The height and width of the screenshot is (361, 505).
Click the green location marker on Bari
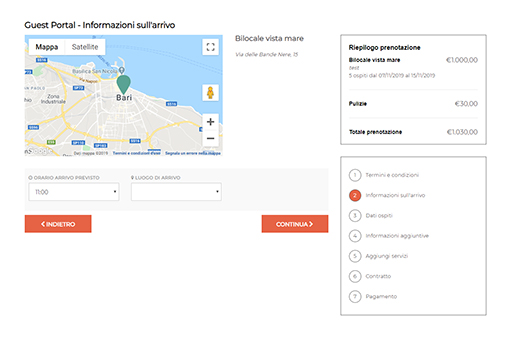coord(123,84)
